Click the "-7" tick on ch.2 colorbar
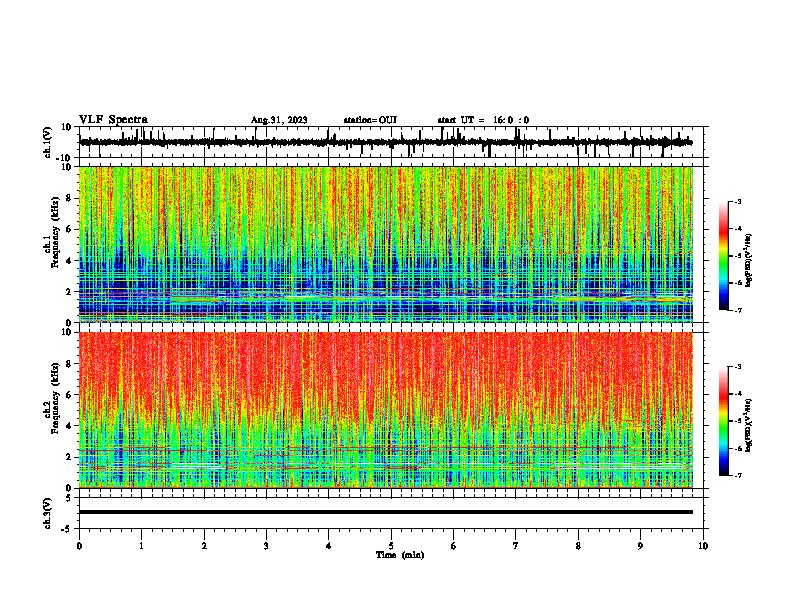792x612 pixels. point(737,475)
